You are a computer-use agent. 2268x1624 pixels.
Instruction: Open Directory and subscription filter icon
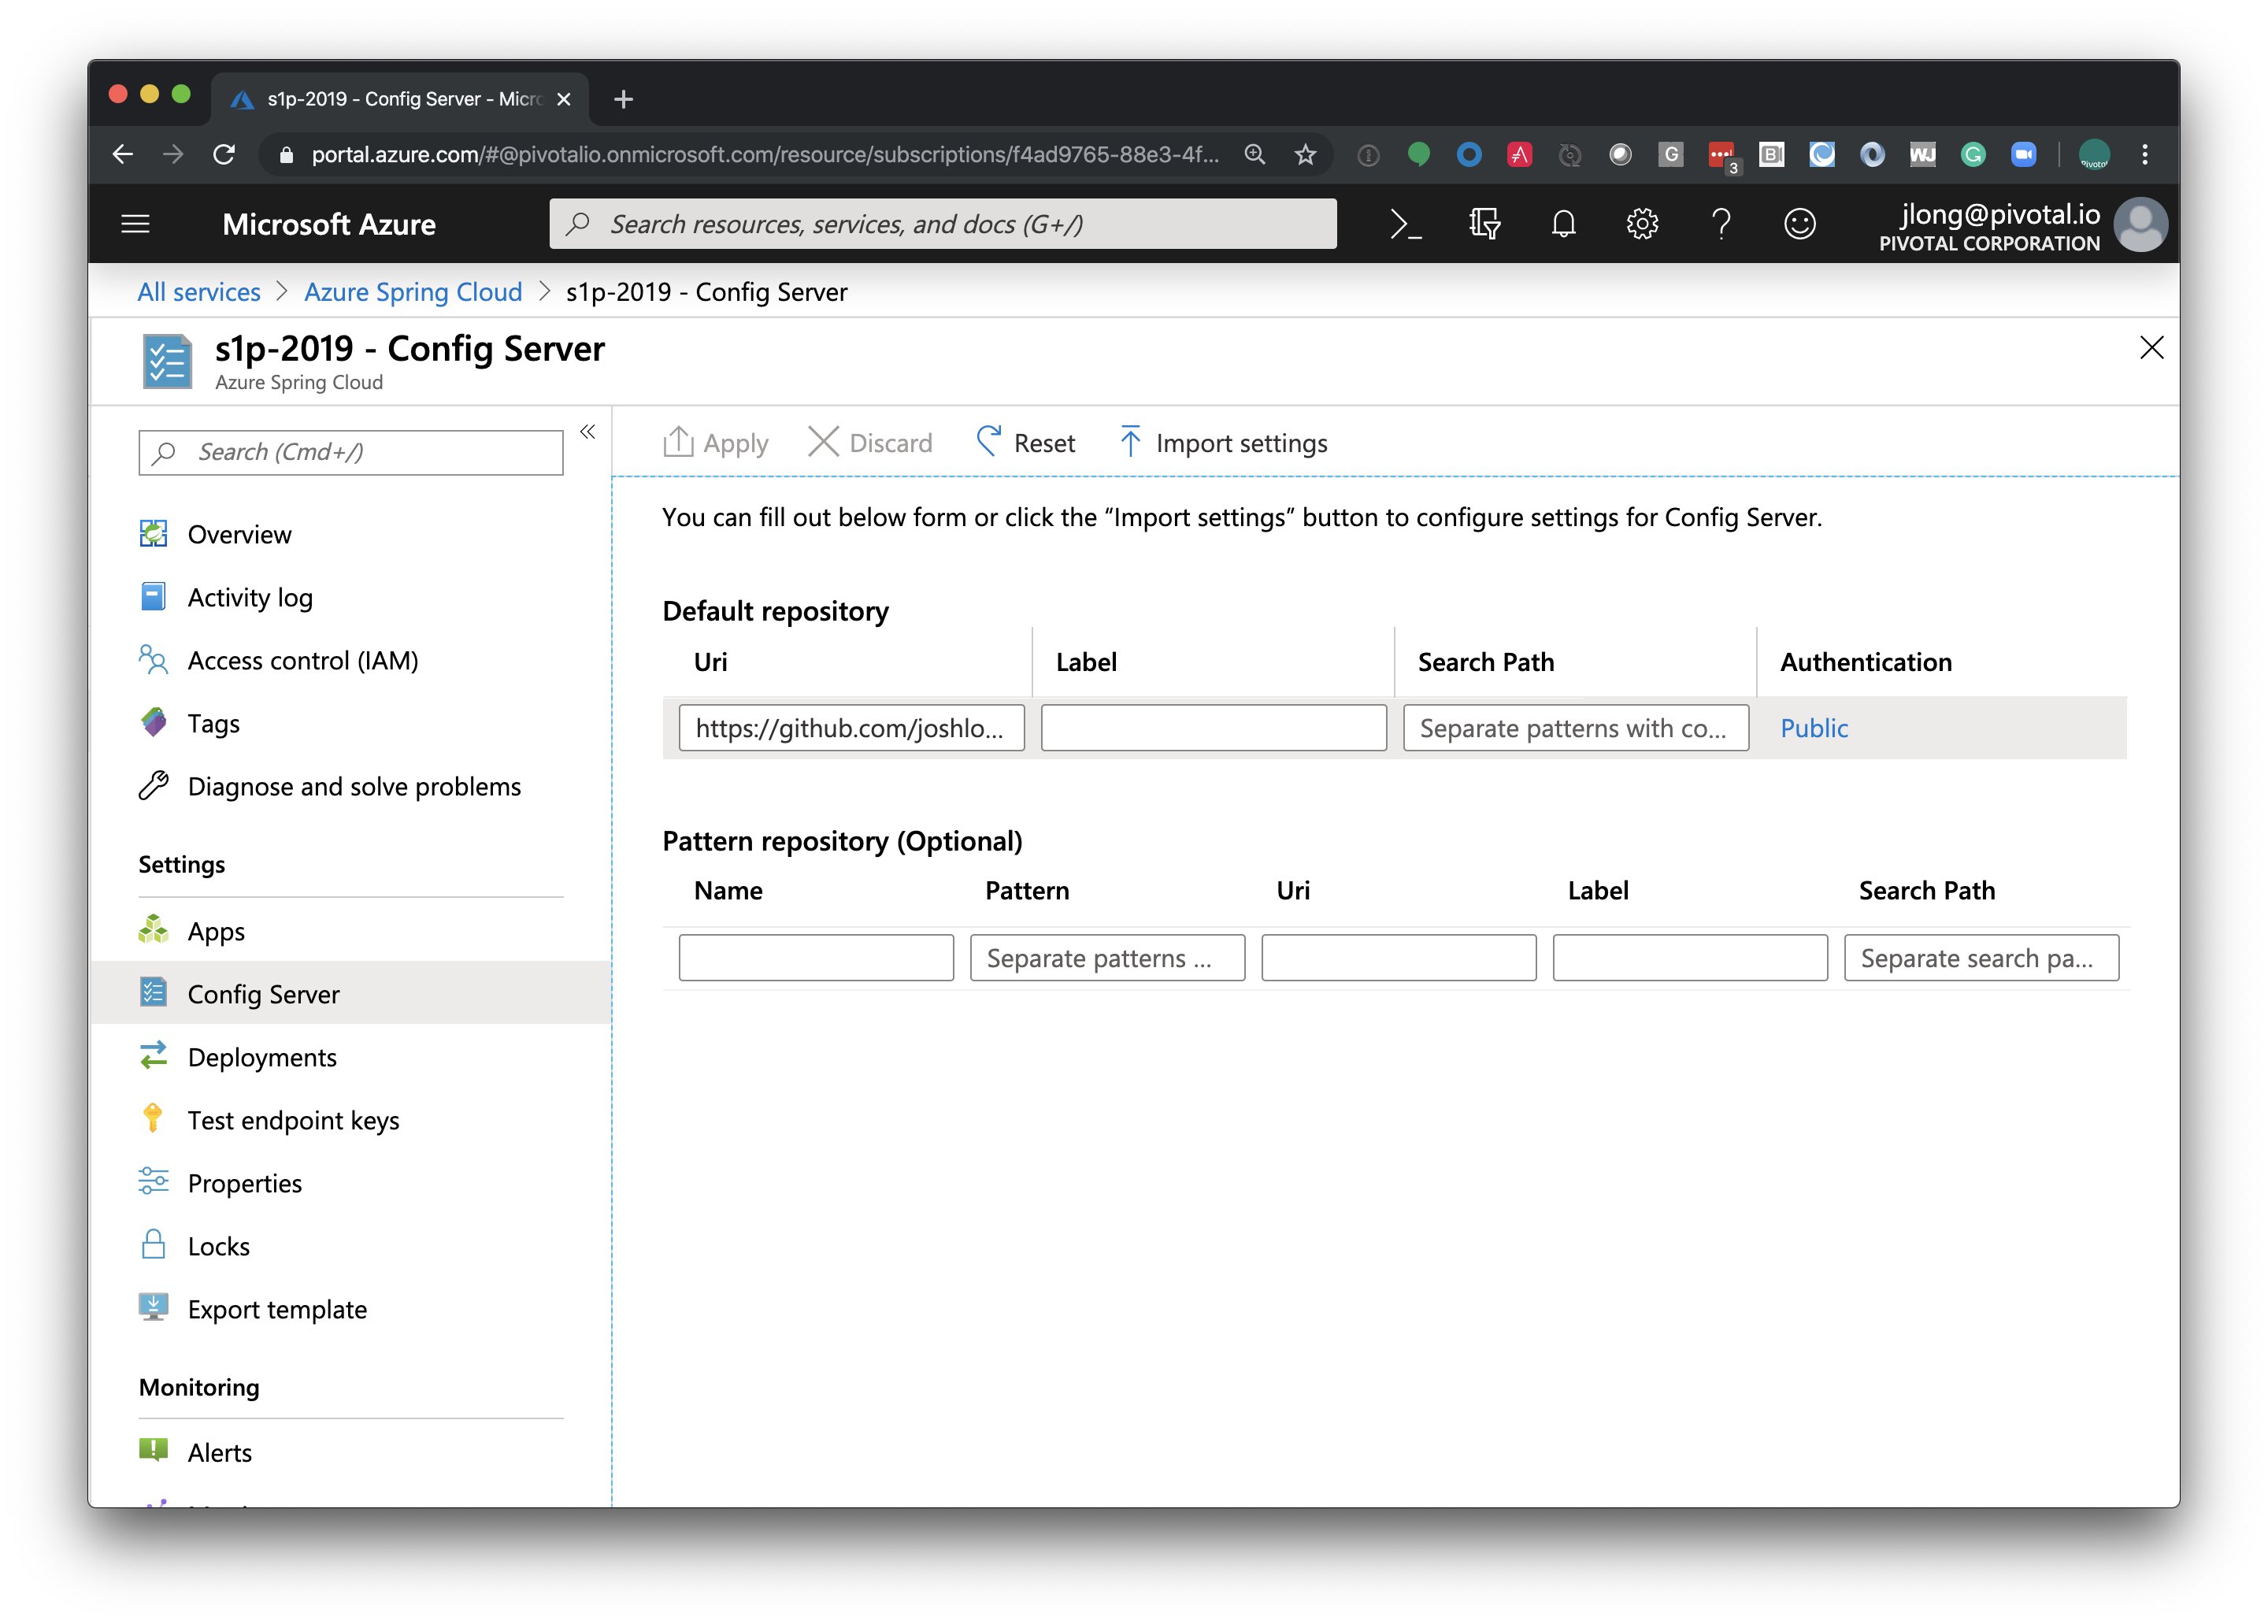point(1484,224)
